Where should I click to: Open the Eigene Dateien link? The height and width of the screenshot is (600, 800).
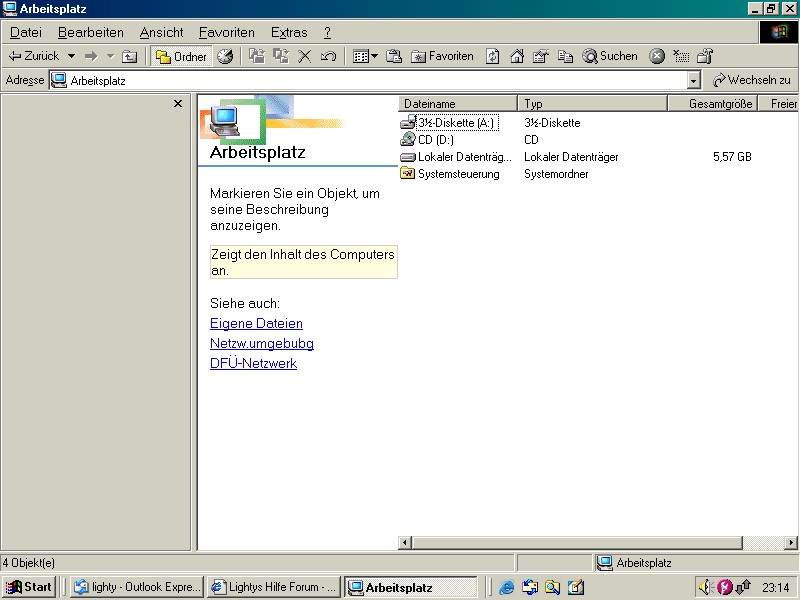click(x=256, y=324)
